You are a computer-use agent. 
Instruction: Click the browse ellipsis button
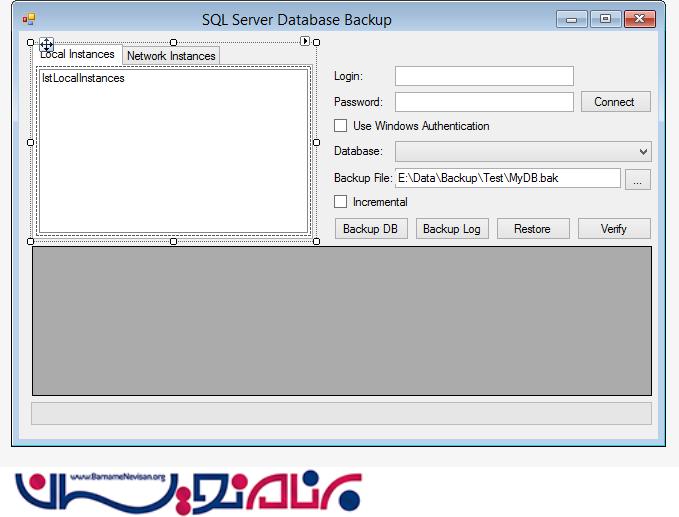point(638,179)
